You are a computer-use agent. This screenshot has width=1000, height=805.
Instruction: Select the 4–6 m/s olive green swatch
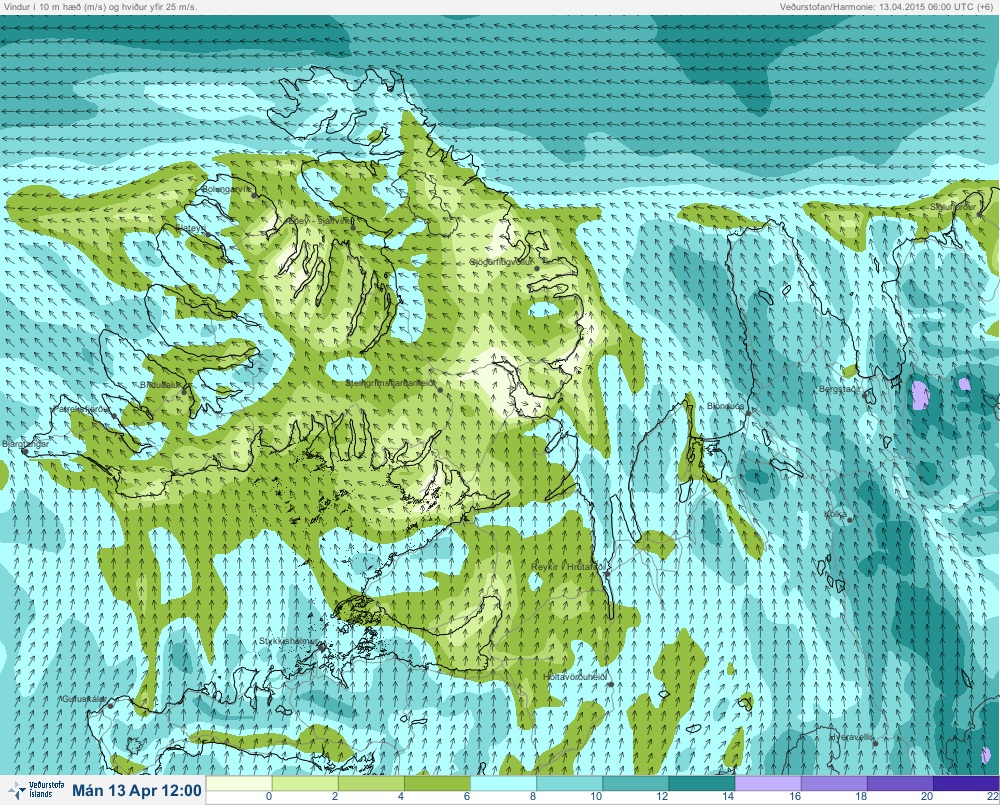[x=438, y=783]
